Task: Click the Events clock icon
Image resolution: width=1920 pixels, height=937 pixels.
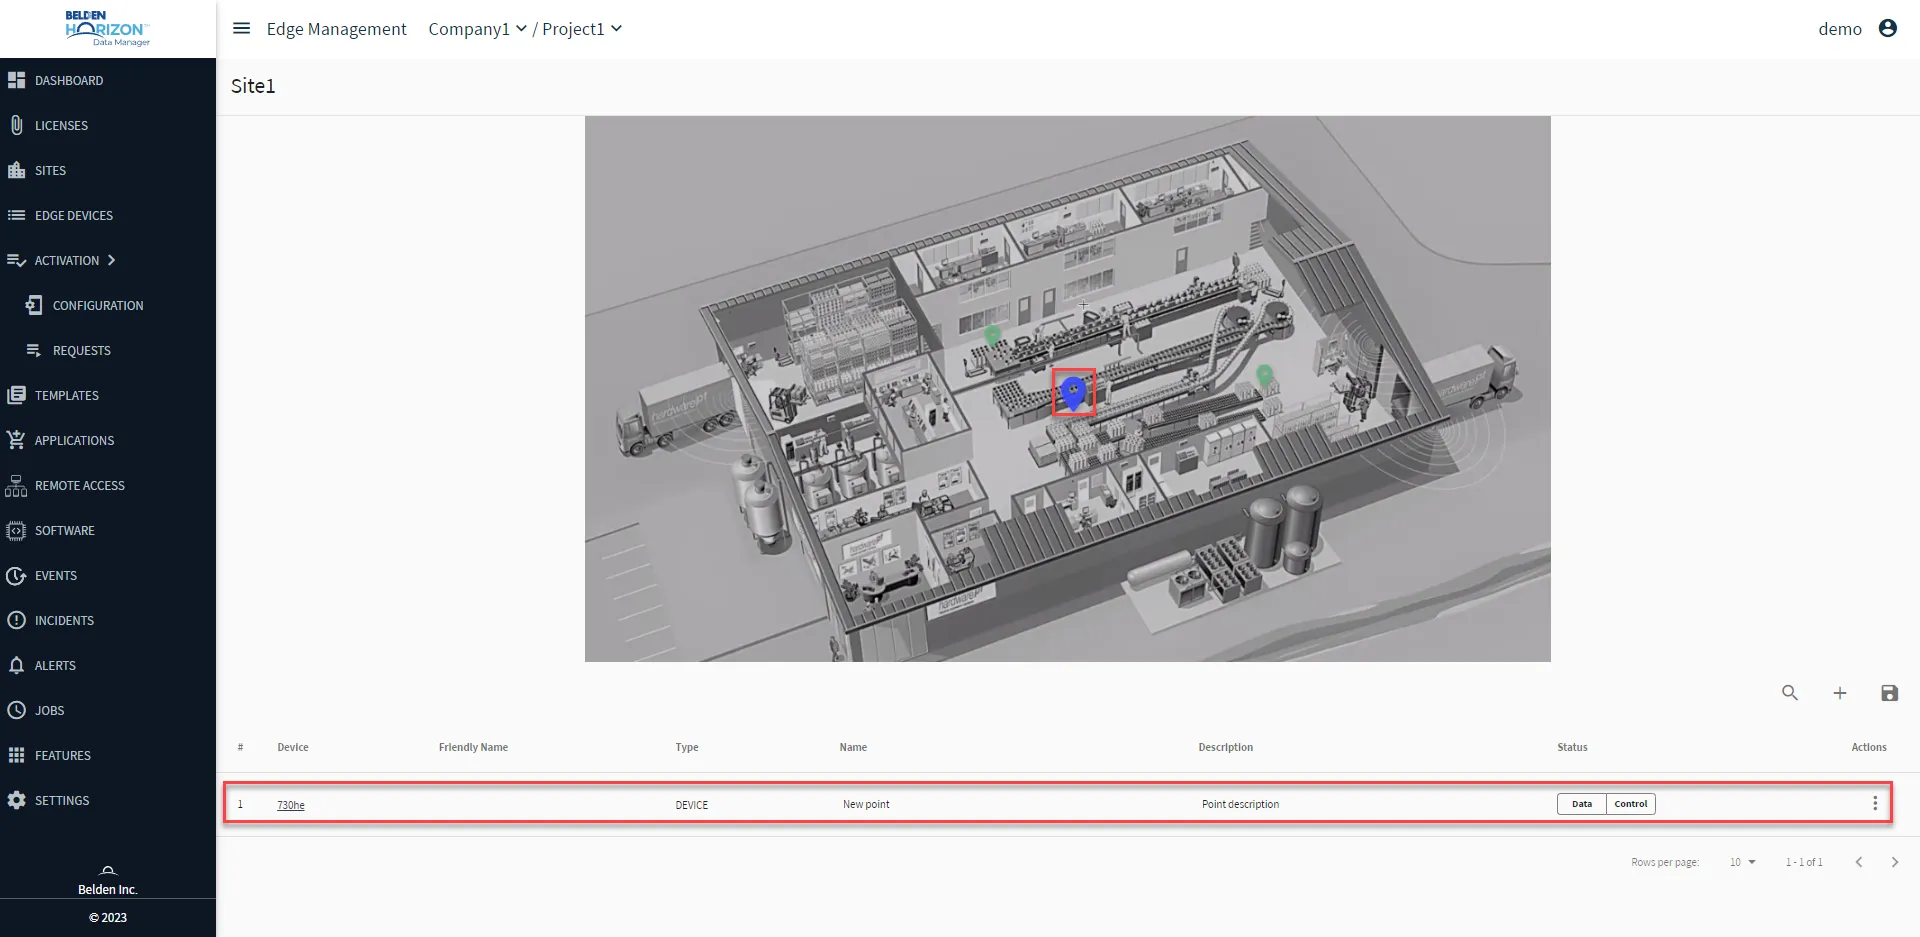Action: tap(16, 575)
